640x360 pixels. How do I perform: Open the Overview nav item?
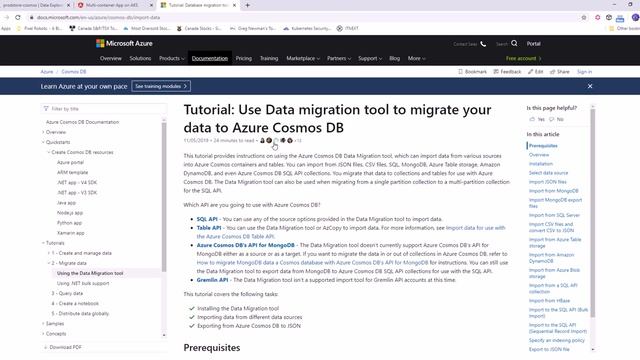[x=111, y=58]
